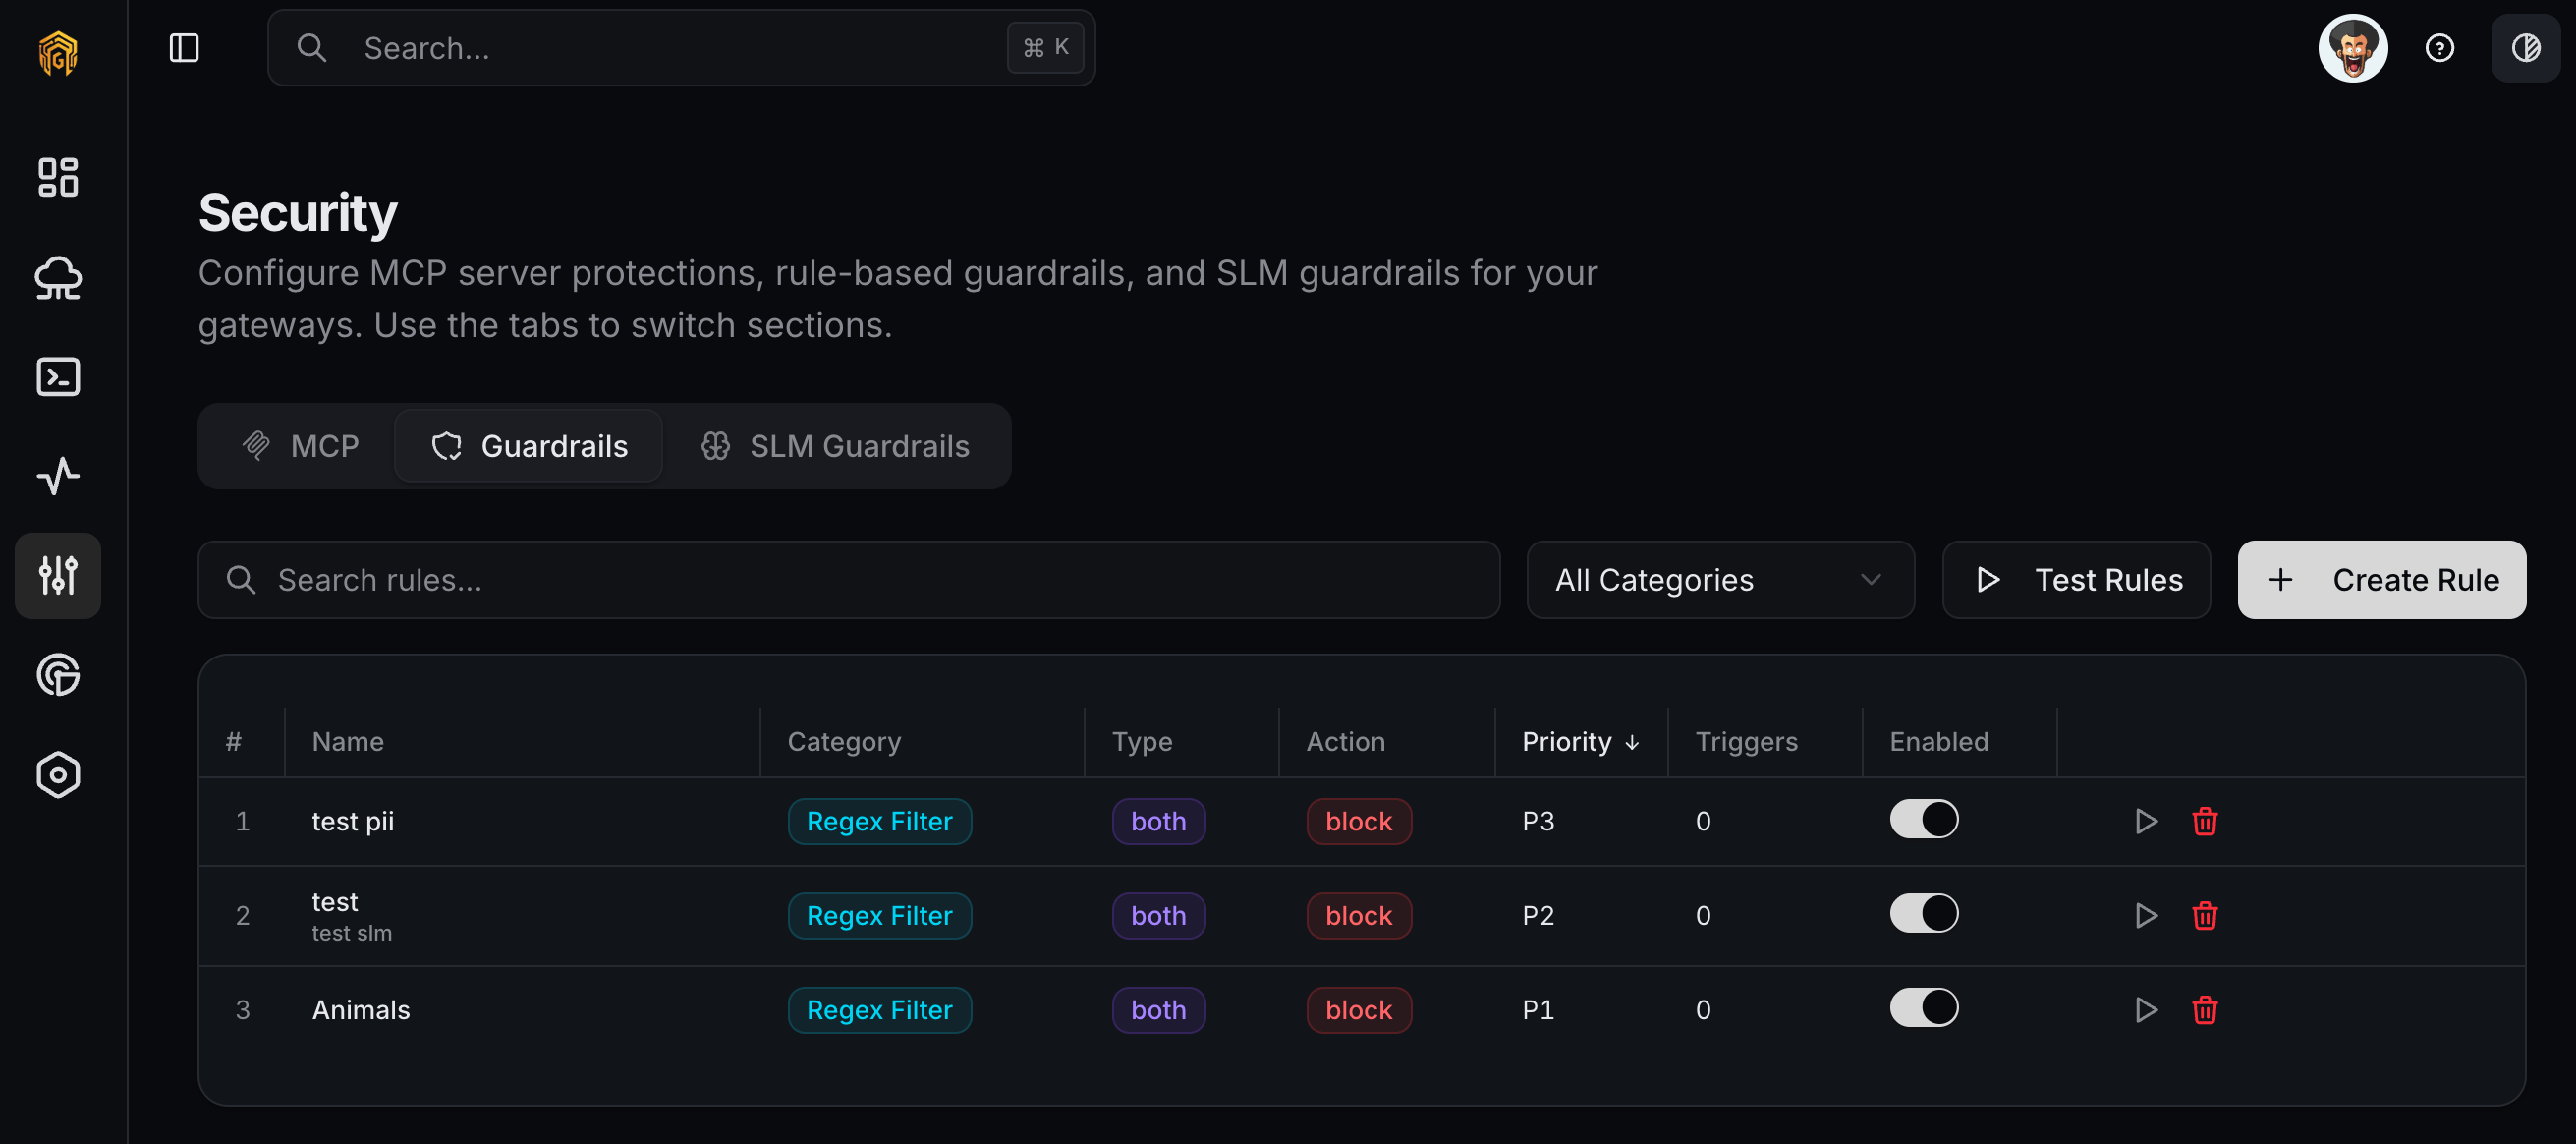Open the 'Animals' rule name
Viewport: 2576px width, 1144px height.
click(x=360, y=1009)
